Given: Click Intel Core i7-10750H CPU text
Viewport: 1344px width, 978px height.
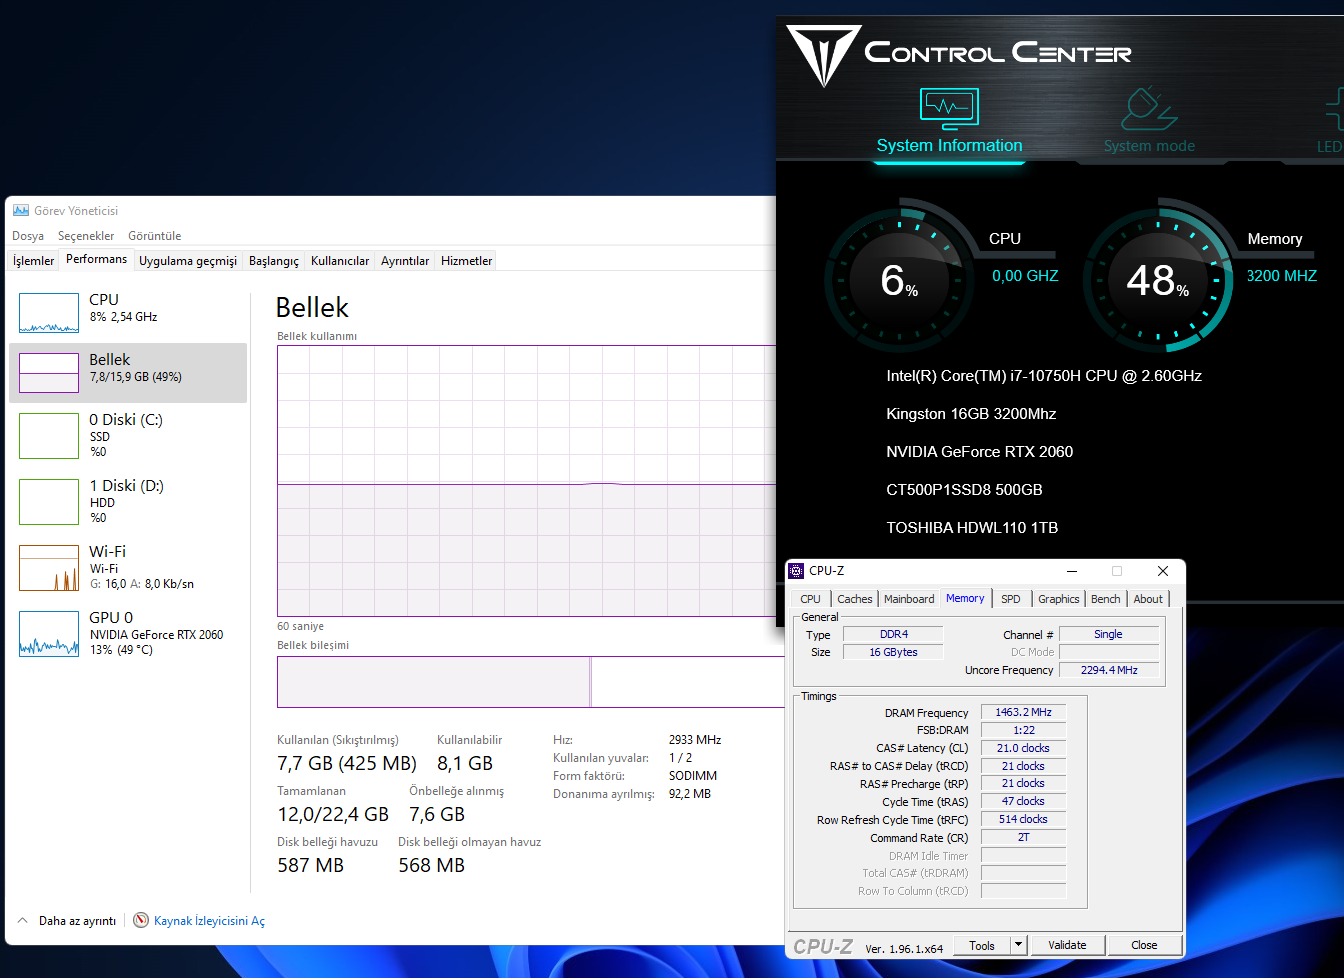Looking at the screenshot, I should [1044, 376].
